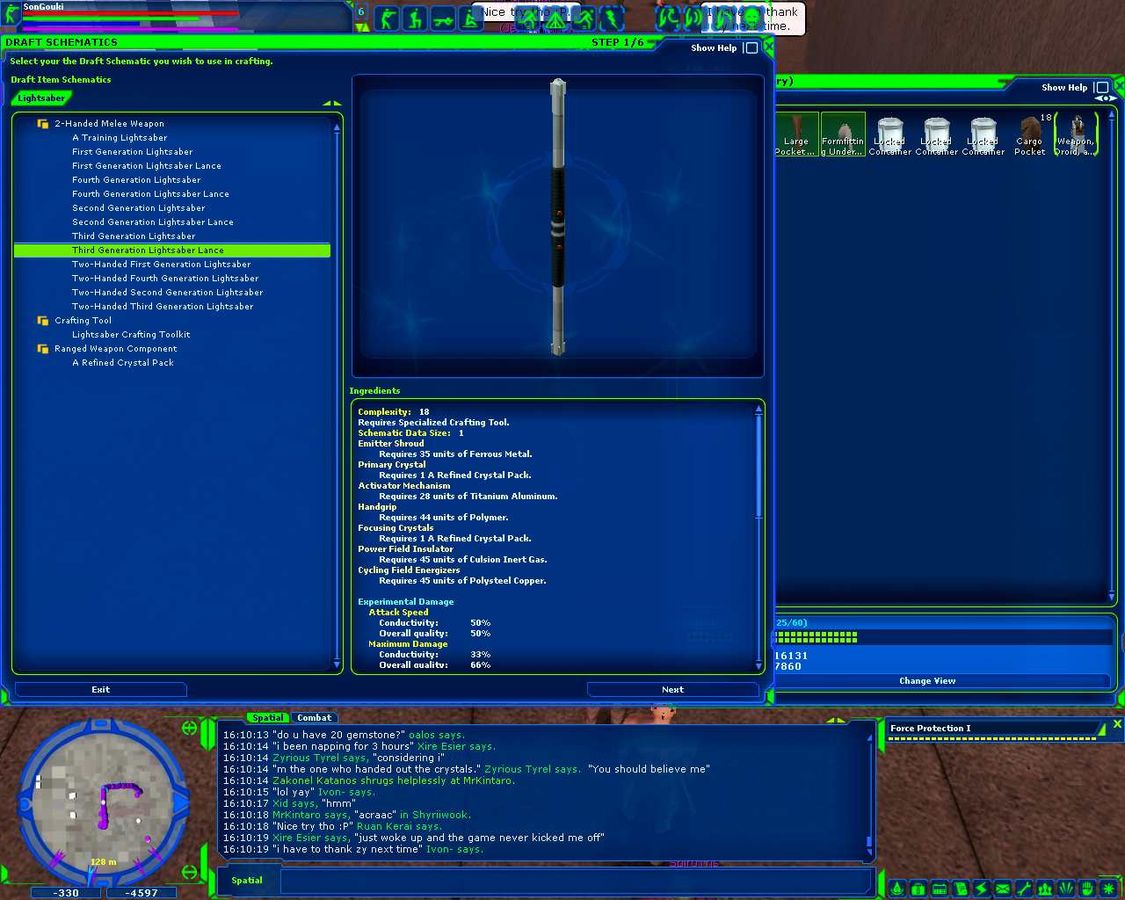
Task: Toggle Show Help checkbox in Draft Schematics window
Action: tap(750, 48)
